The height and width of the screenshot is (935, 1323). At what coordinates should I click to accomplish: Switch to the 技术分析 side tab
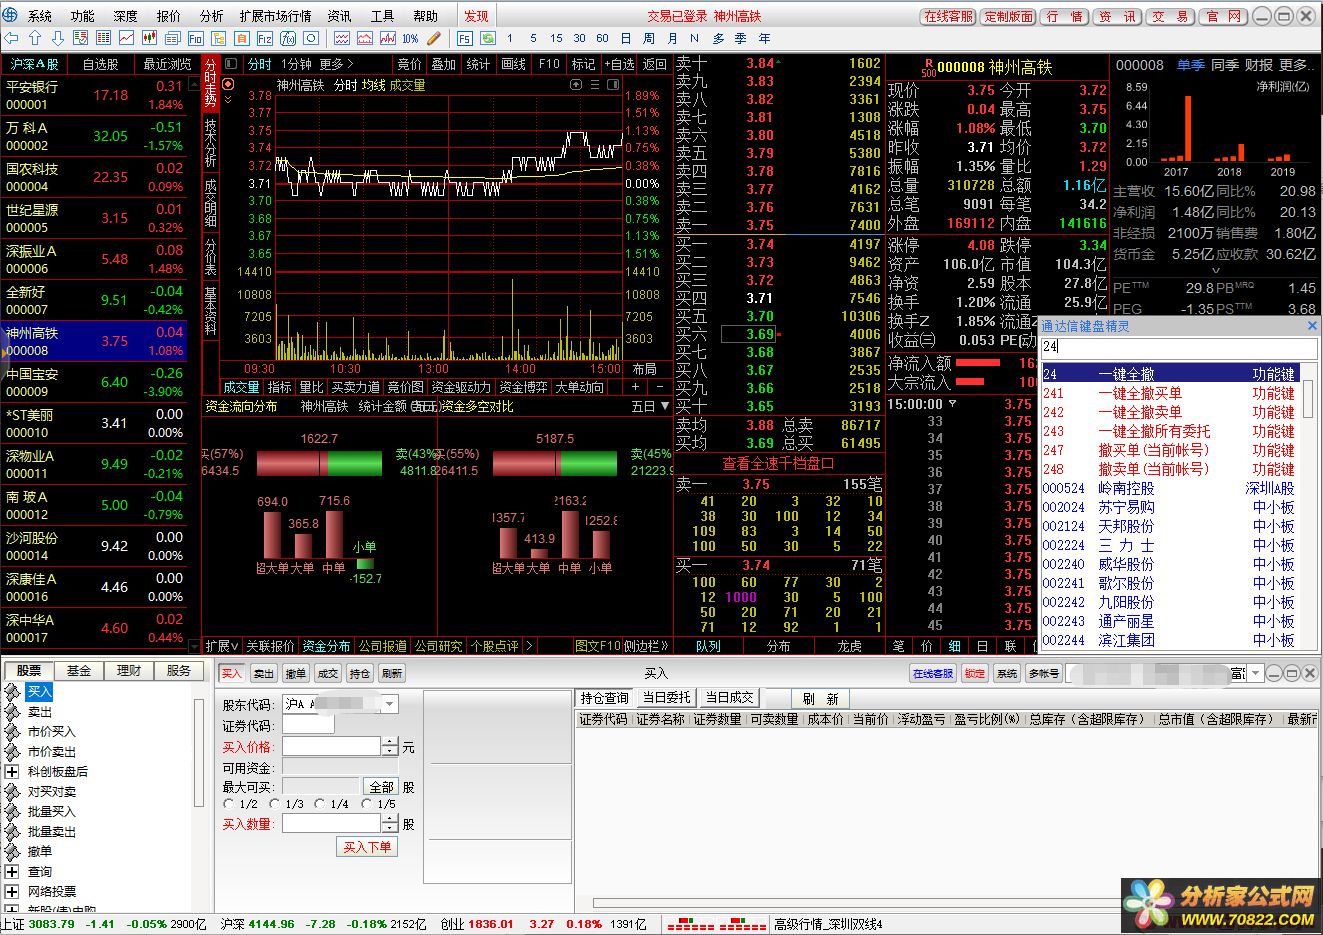click(x=211, y=143)
